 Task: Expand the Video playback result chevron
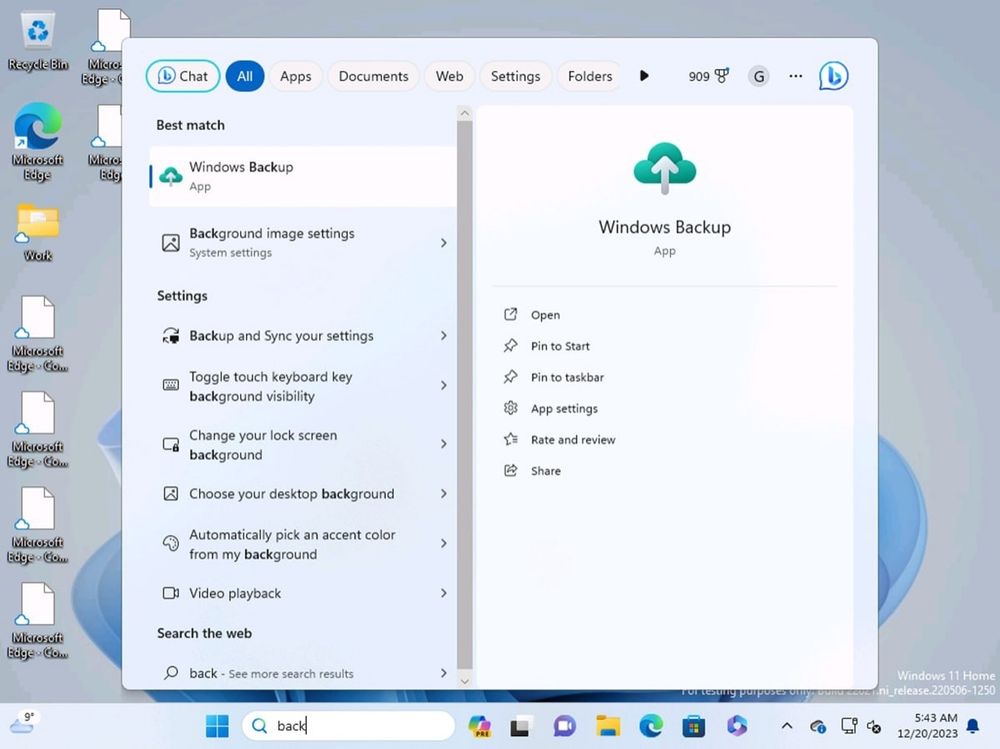pos(443,593)
